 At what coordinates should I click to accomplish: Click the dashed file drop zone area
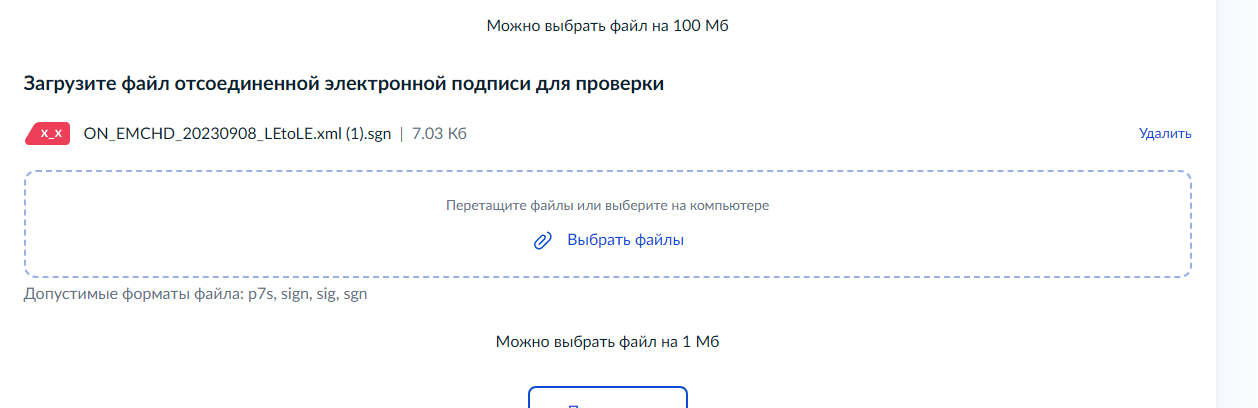click(x=608, y=224)
